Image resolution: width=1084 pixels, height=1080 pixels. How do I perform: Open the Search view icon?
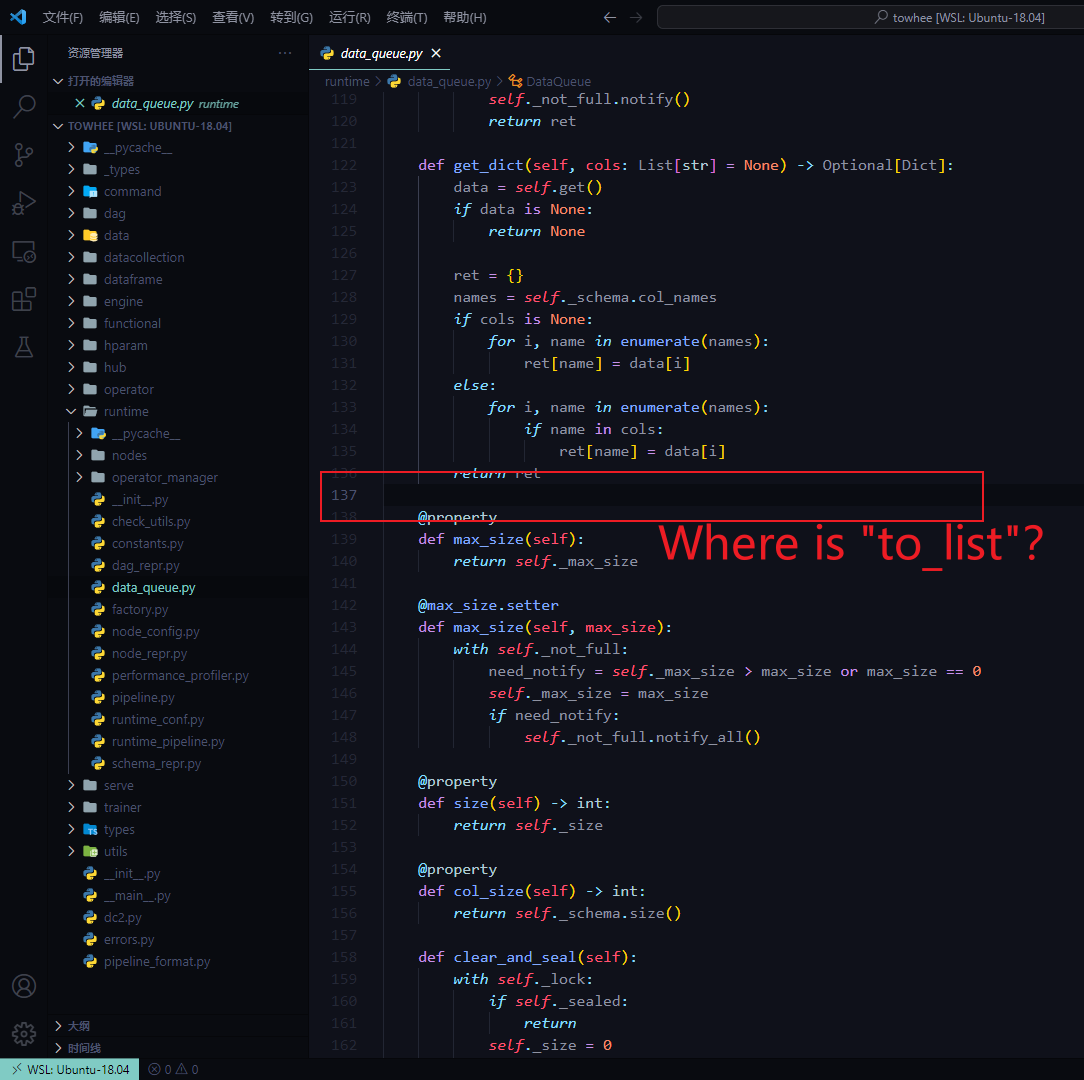pyautogui.click(x=24, y=106)
